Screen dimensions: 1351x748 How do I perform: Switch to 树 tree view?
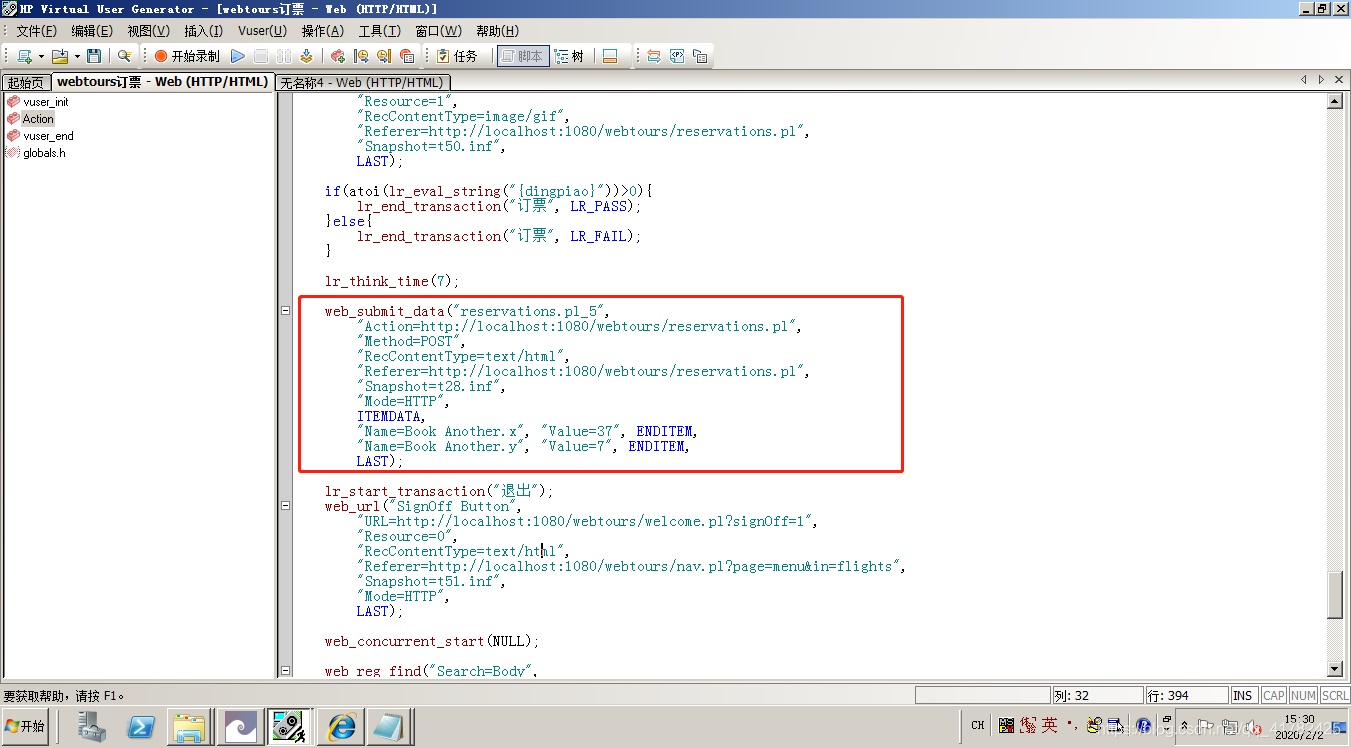[569, 56]
